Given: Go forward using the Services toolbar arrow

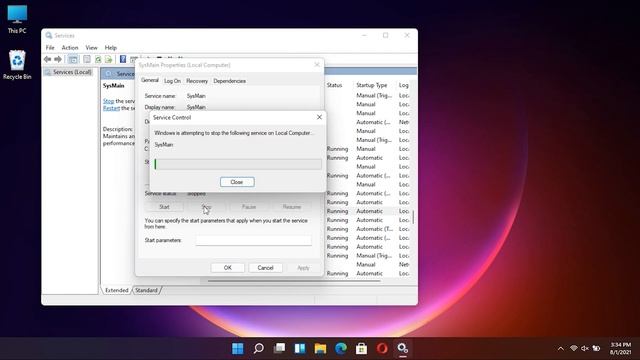Looking at the screenshot, I should (58, 59).
